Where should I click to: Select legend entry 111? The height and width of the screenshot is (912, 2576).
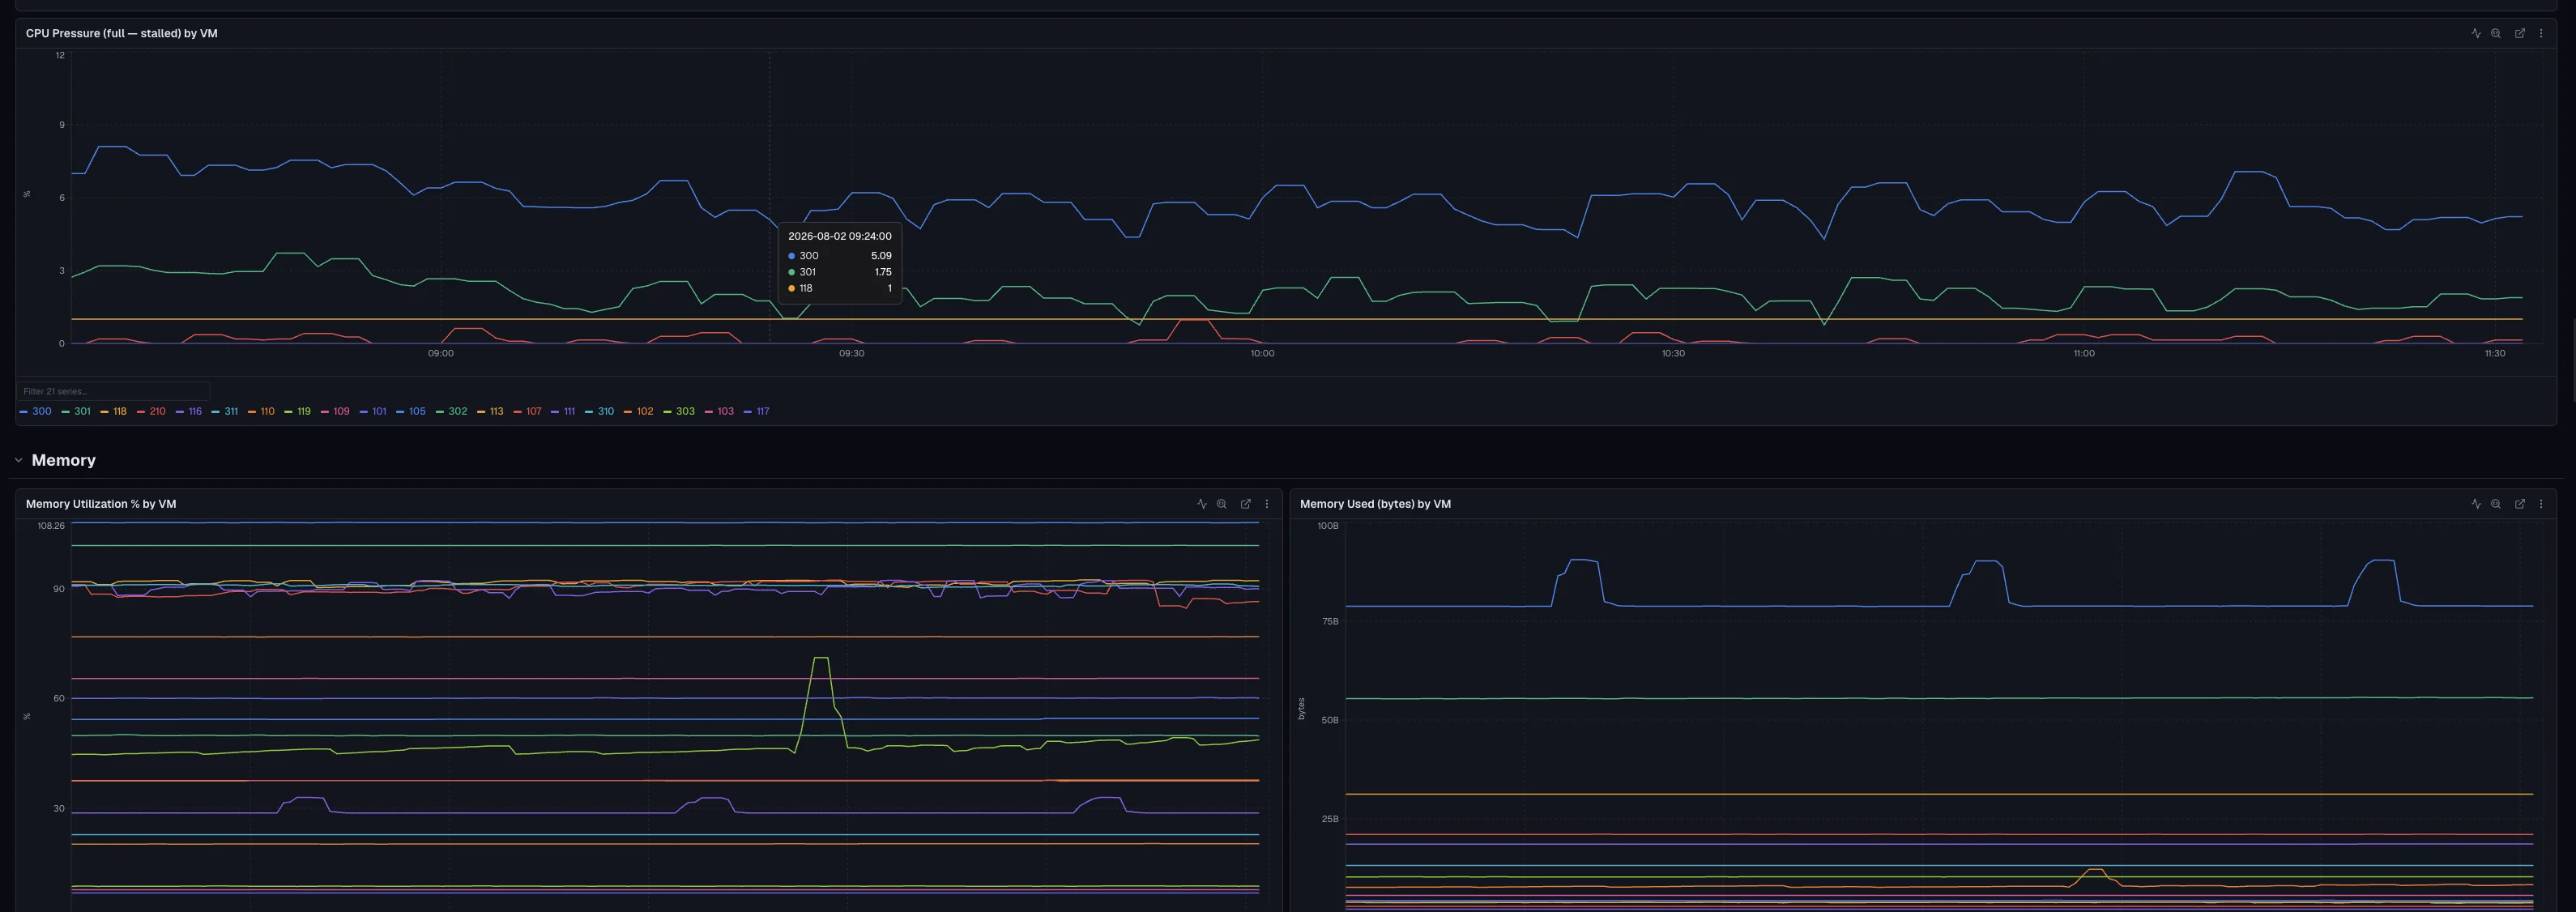pyautogui.click(x=563, y=411)
